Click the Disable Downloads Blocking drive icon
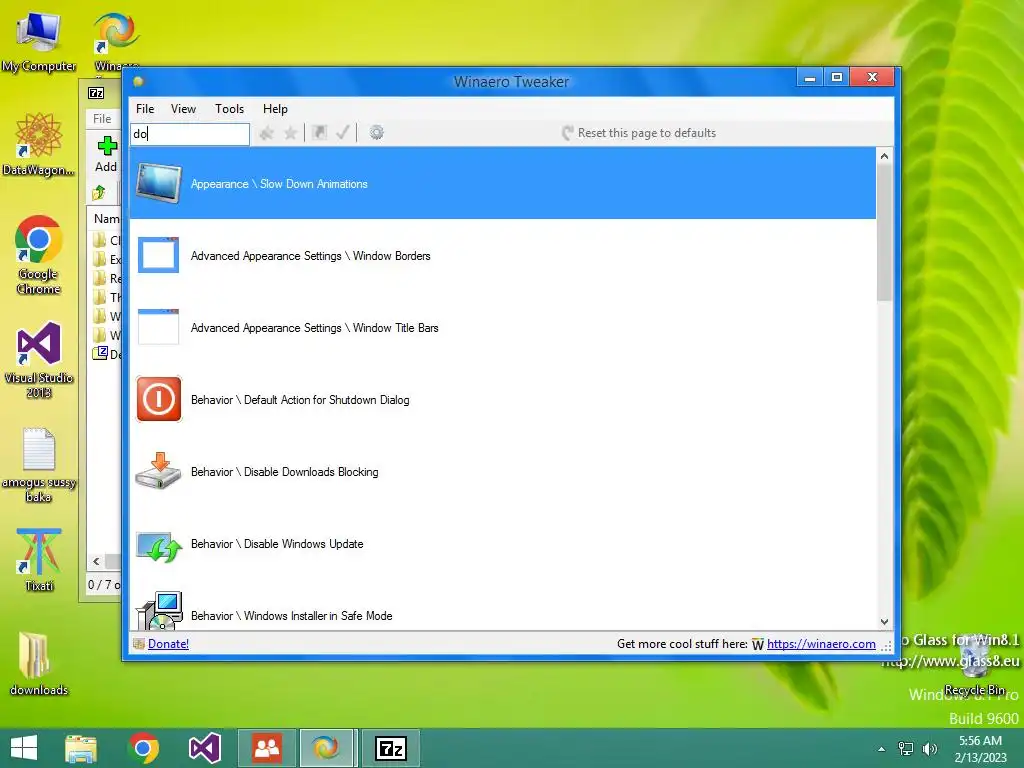Image resolution: width=1024 pixels, height=768 pixels. [159, 471]
